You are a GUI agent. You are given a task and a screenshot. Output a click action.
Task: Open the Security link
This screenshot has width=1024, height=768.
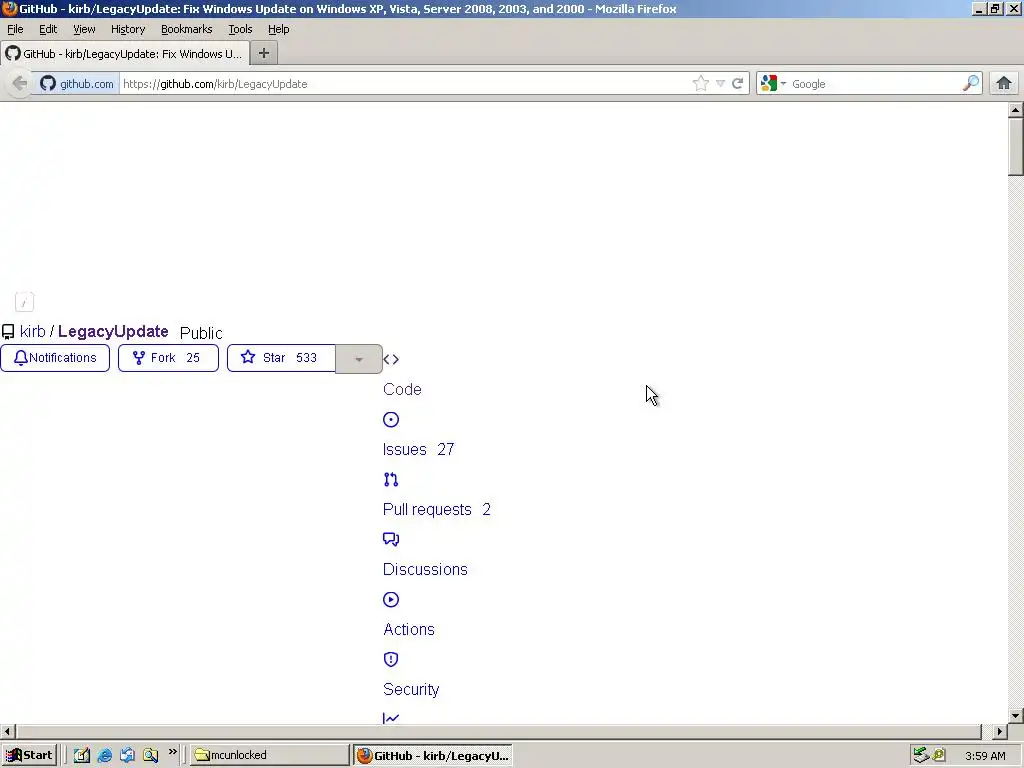(411, 690)
